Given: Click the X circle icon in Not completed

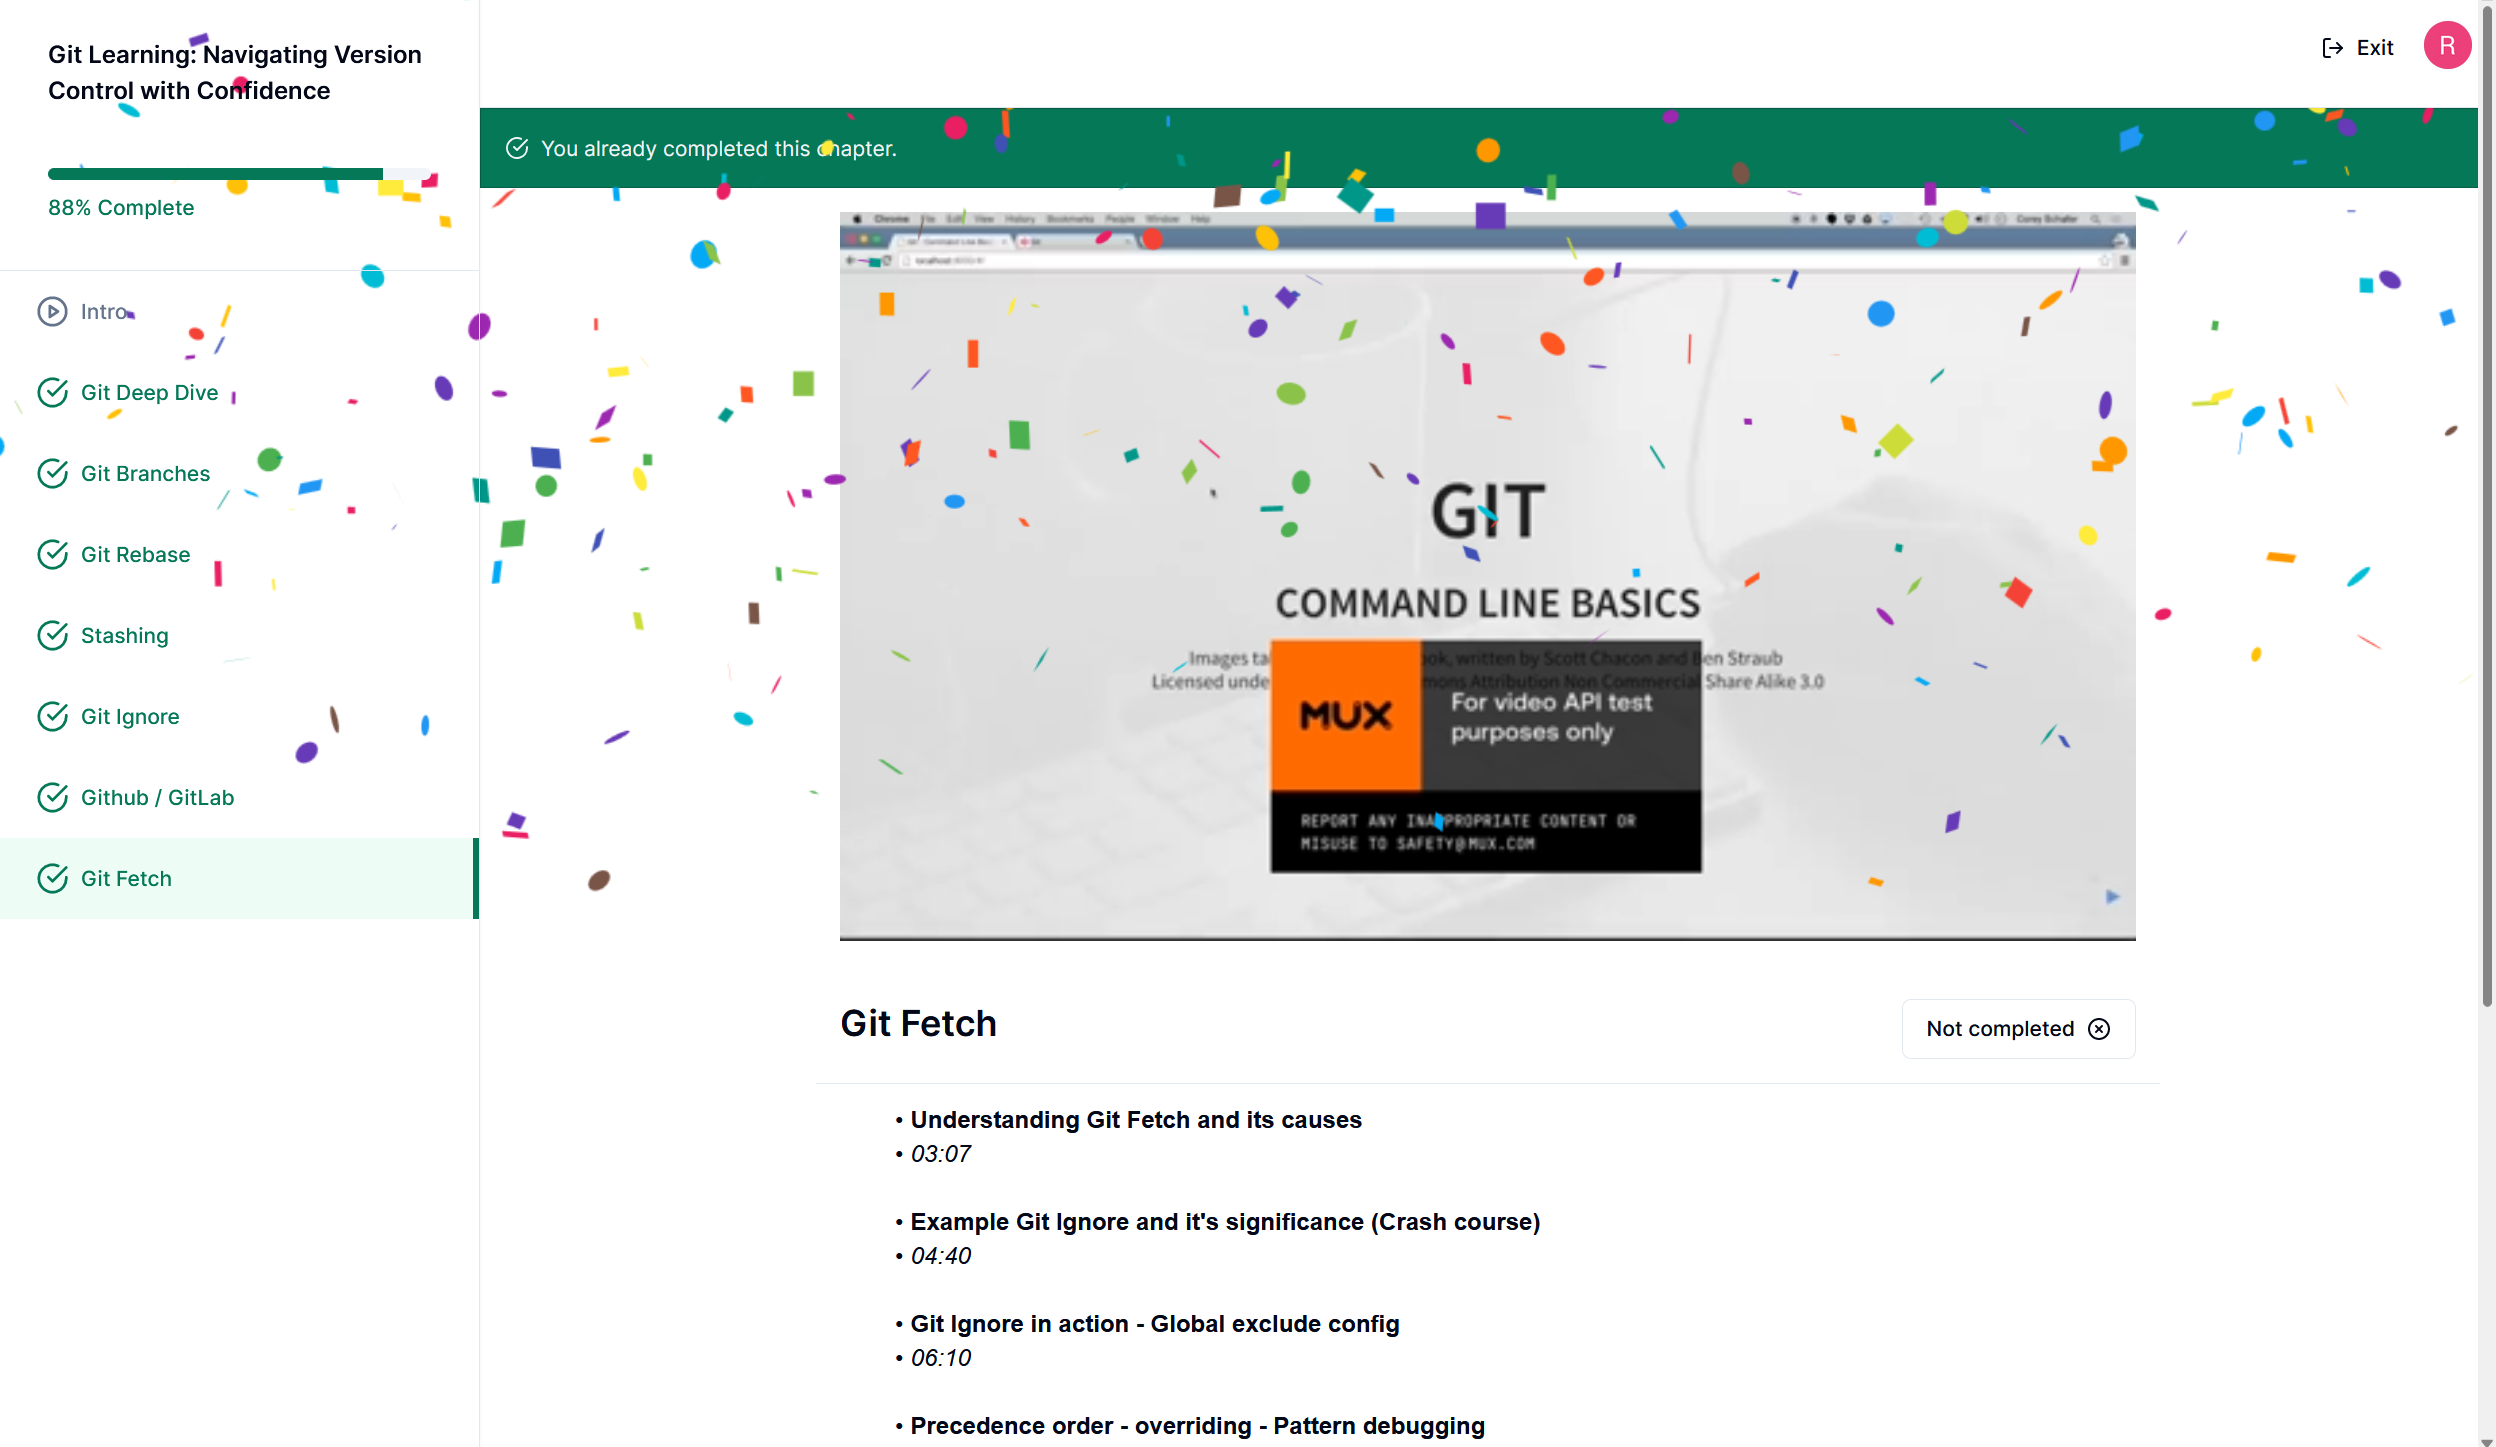Looking at the screenshot, I should (x=2099, y=1029).
